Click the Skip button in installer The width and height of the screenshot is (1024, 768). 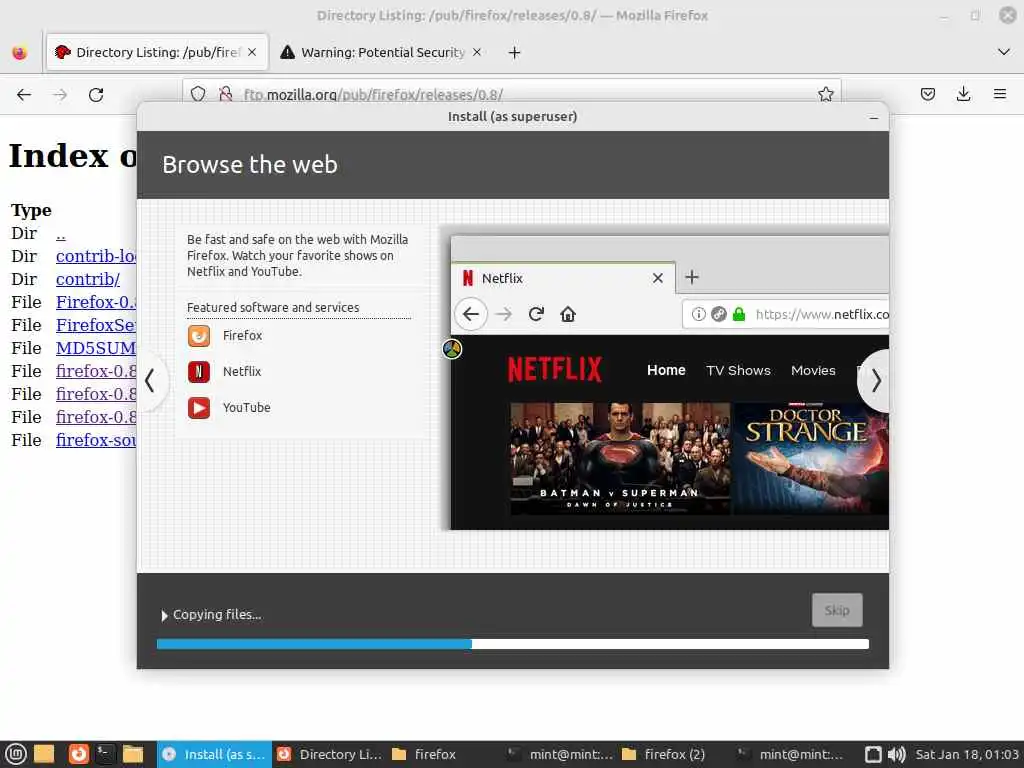[x=837, y=610]
